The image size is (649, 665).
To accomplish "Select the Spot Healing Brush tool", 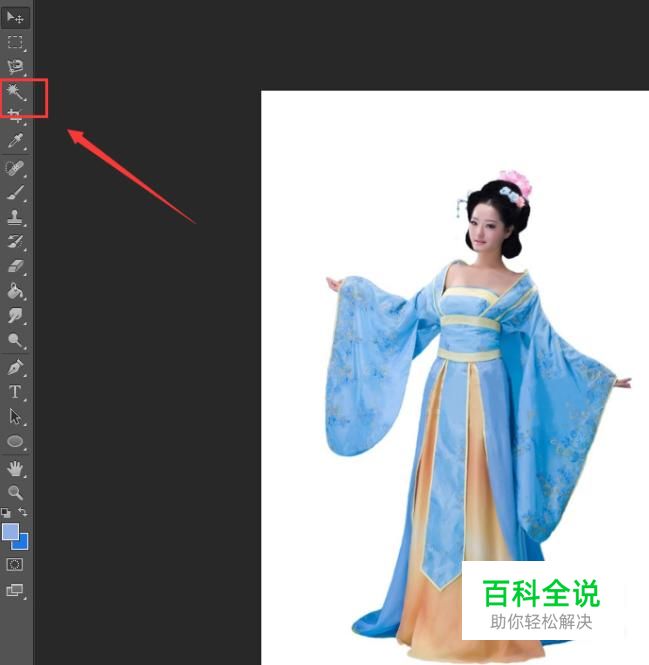I will pyautogui.click(x=15, y=168).
